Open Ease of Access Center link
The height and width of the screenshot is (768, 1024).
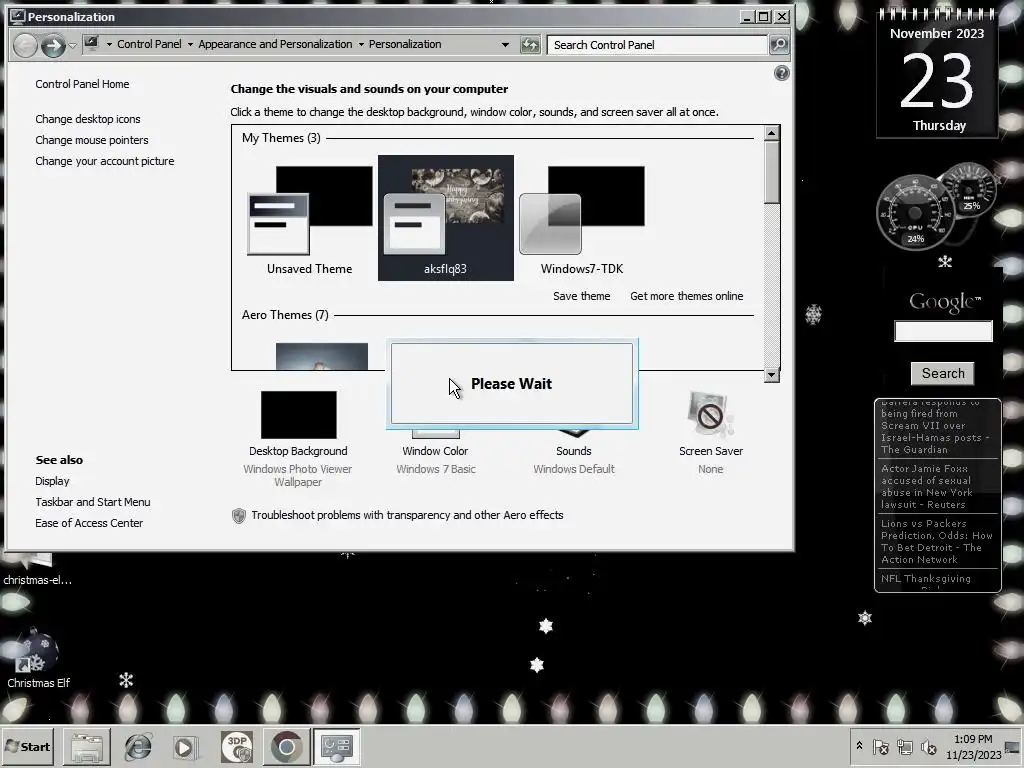tap(89, 522)
